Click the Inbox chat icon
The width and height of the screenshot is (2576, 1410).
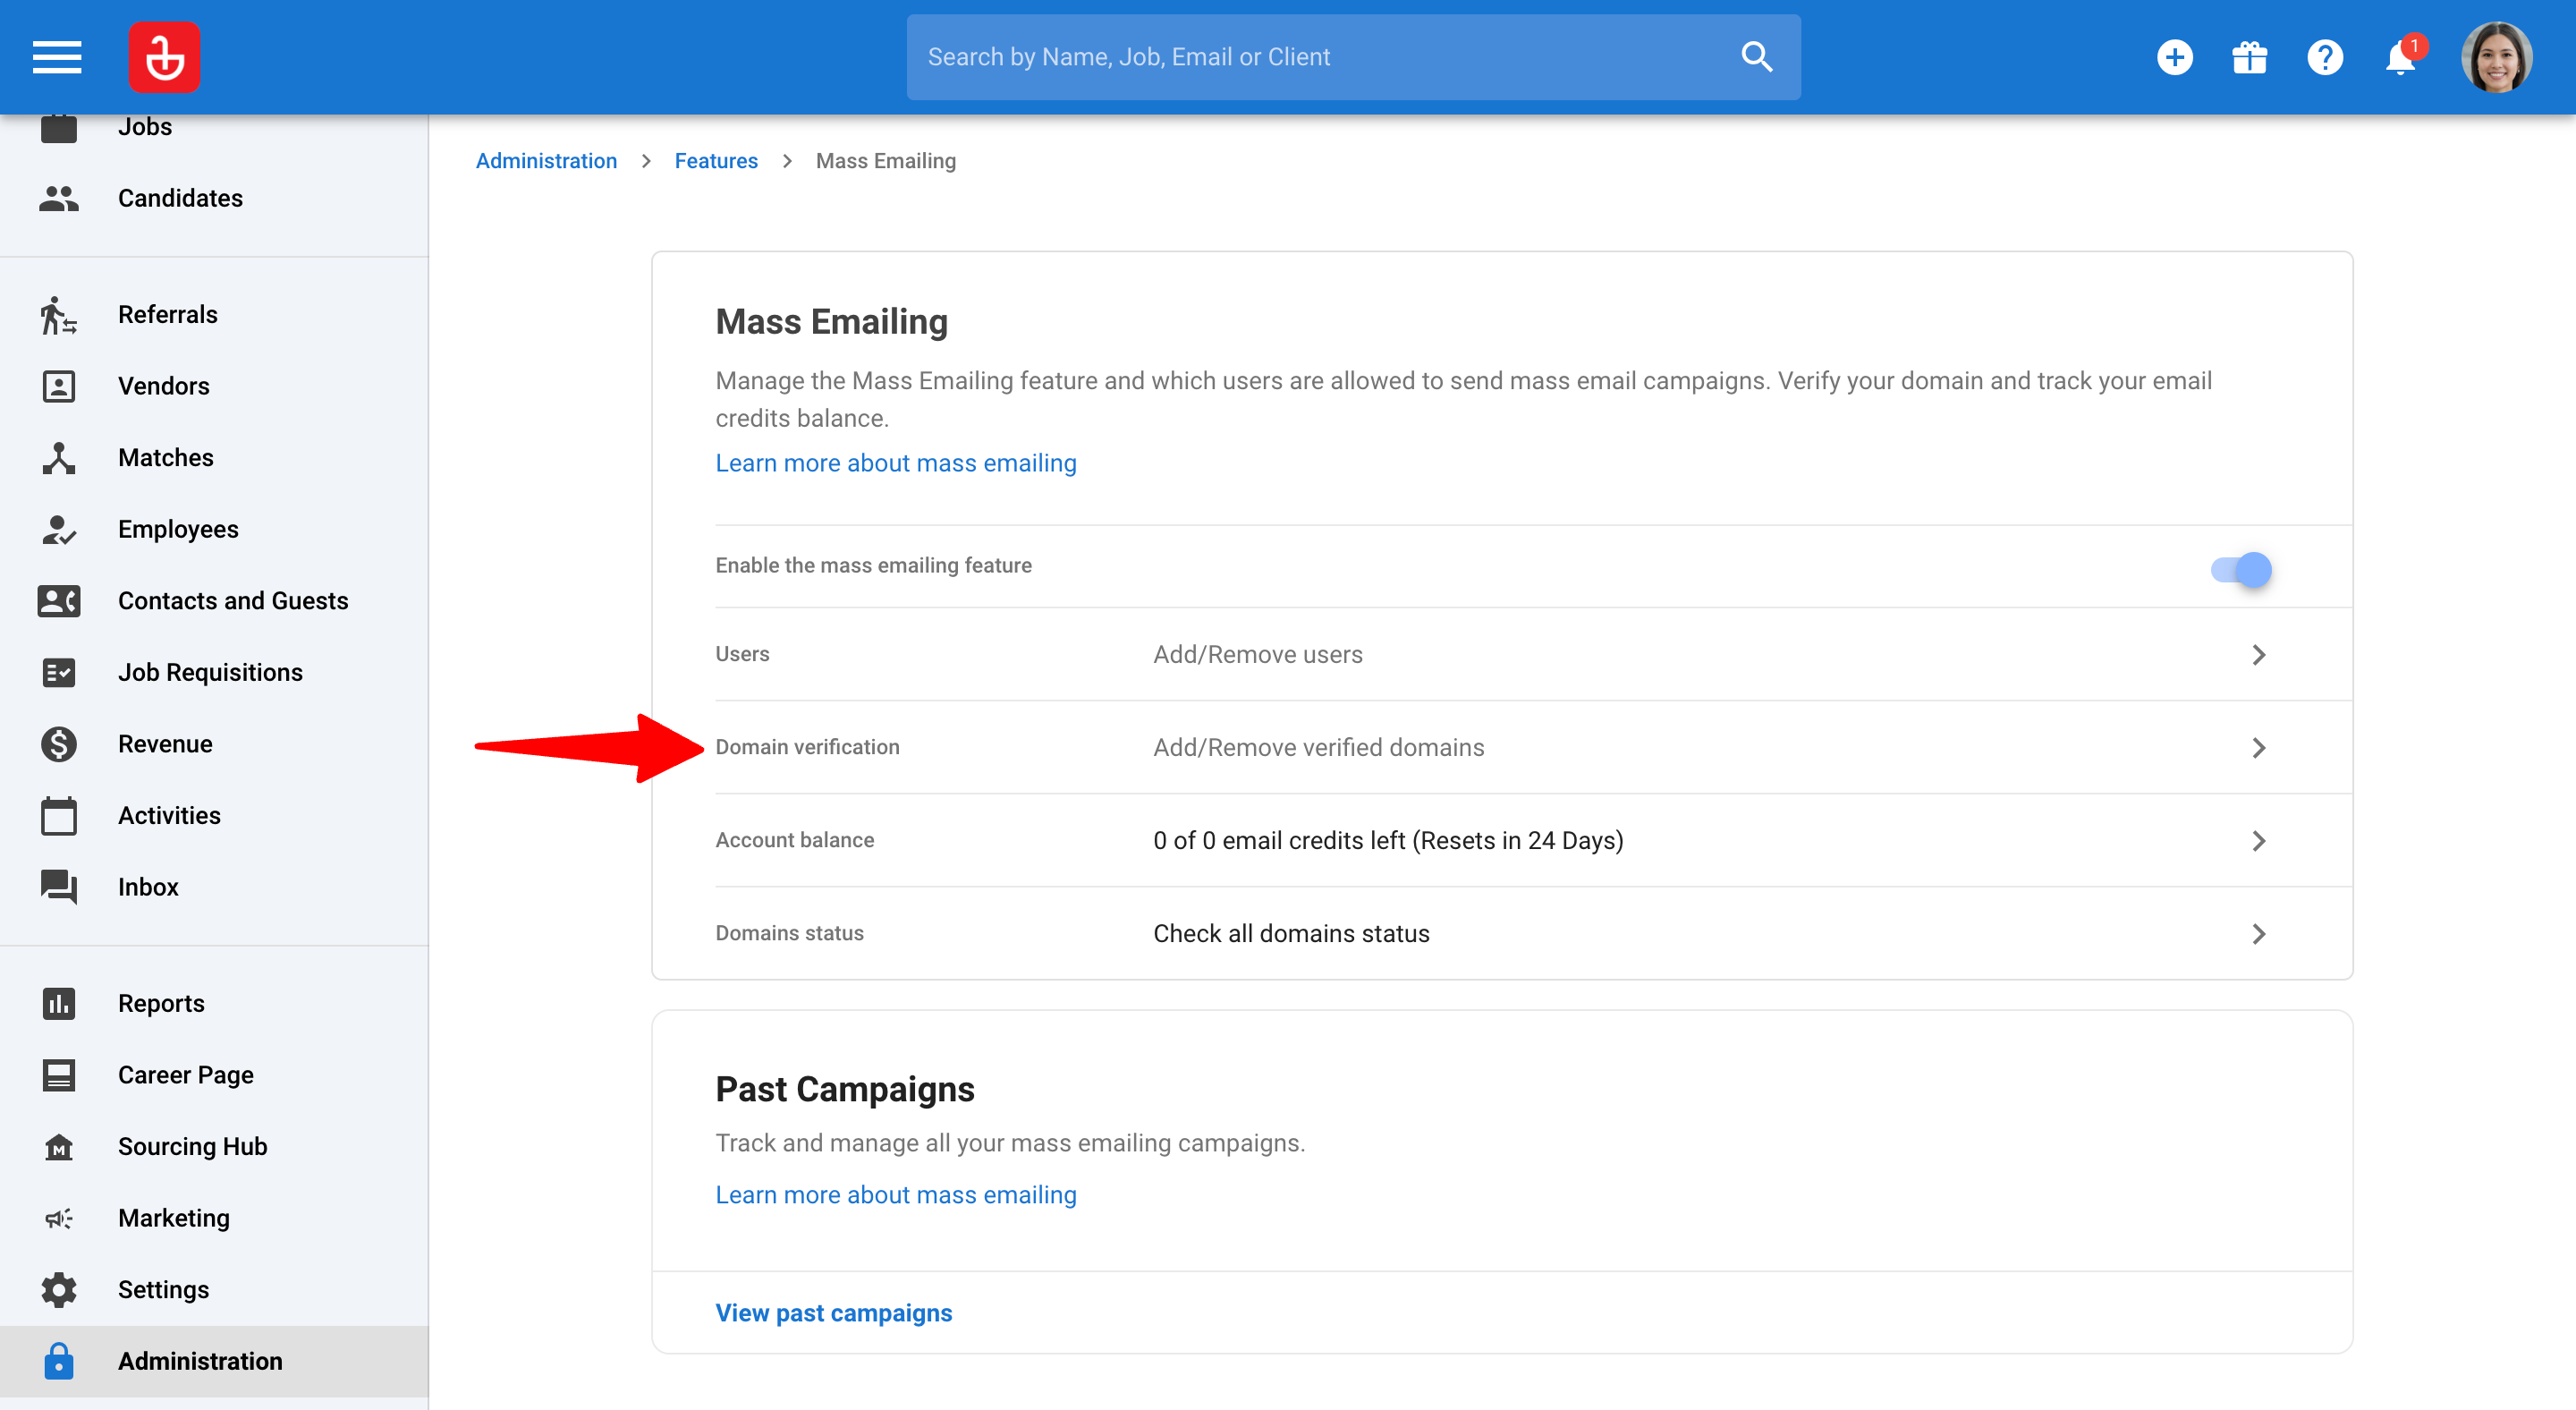(59, 887)
